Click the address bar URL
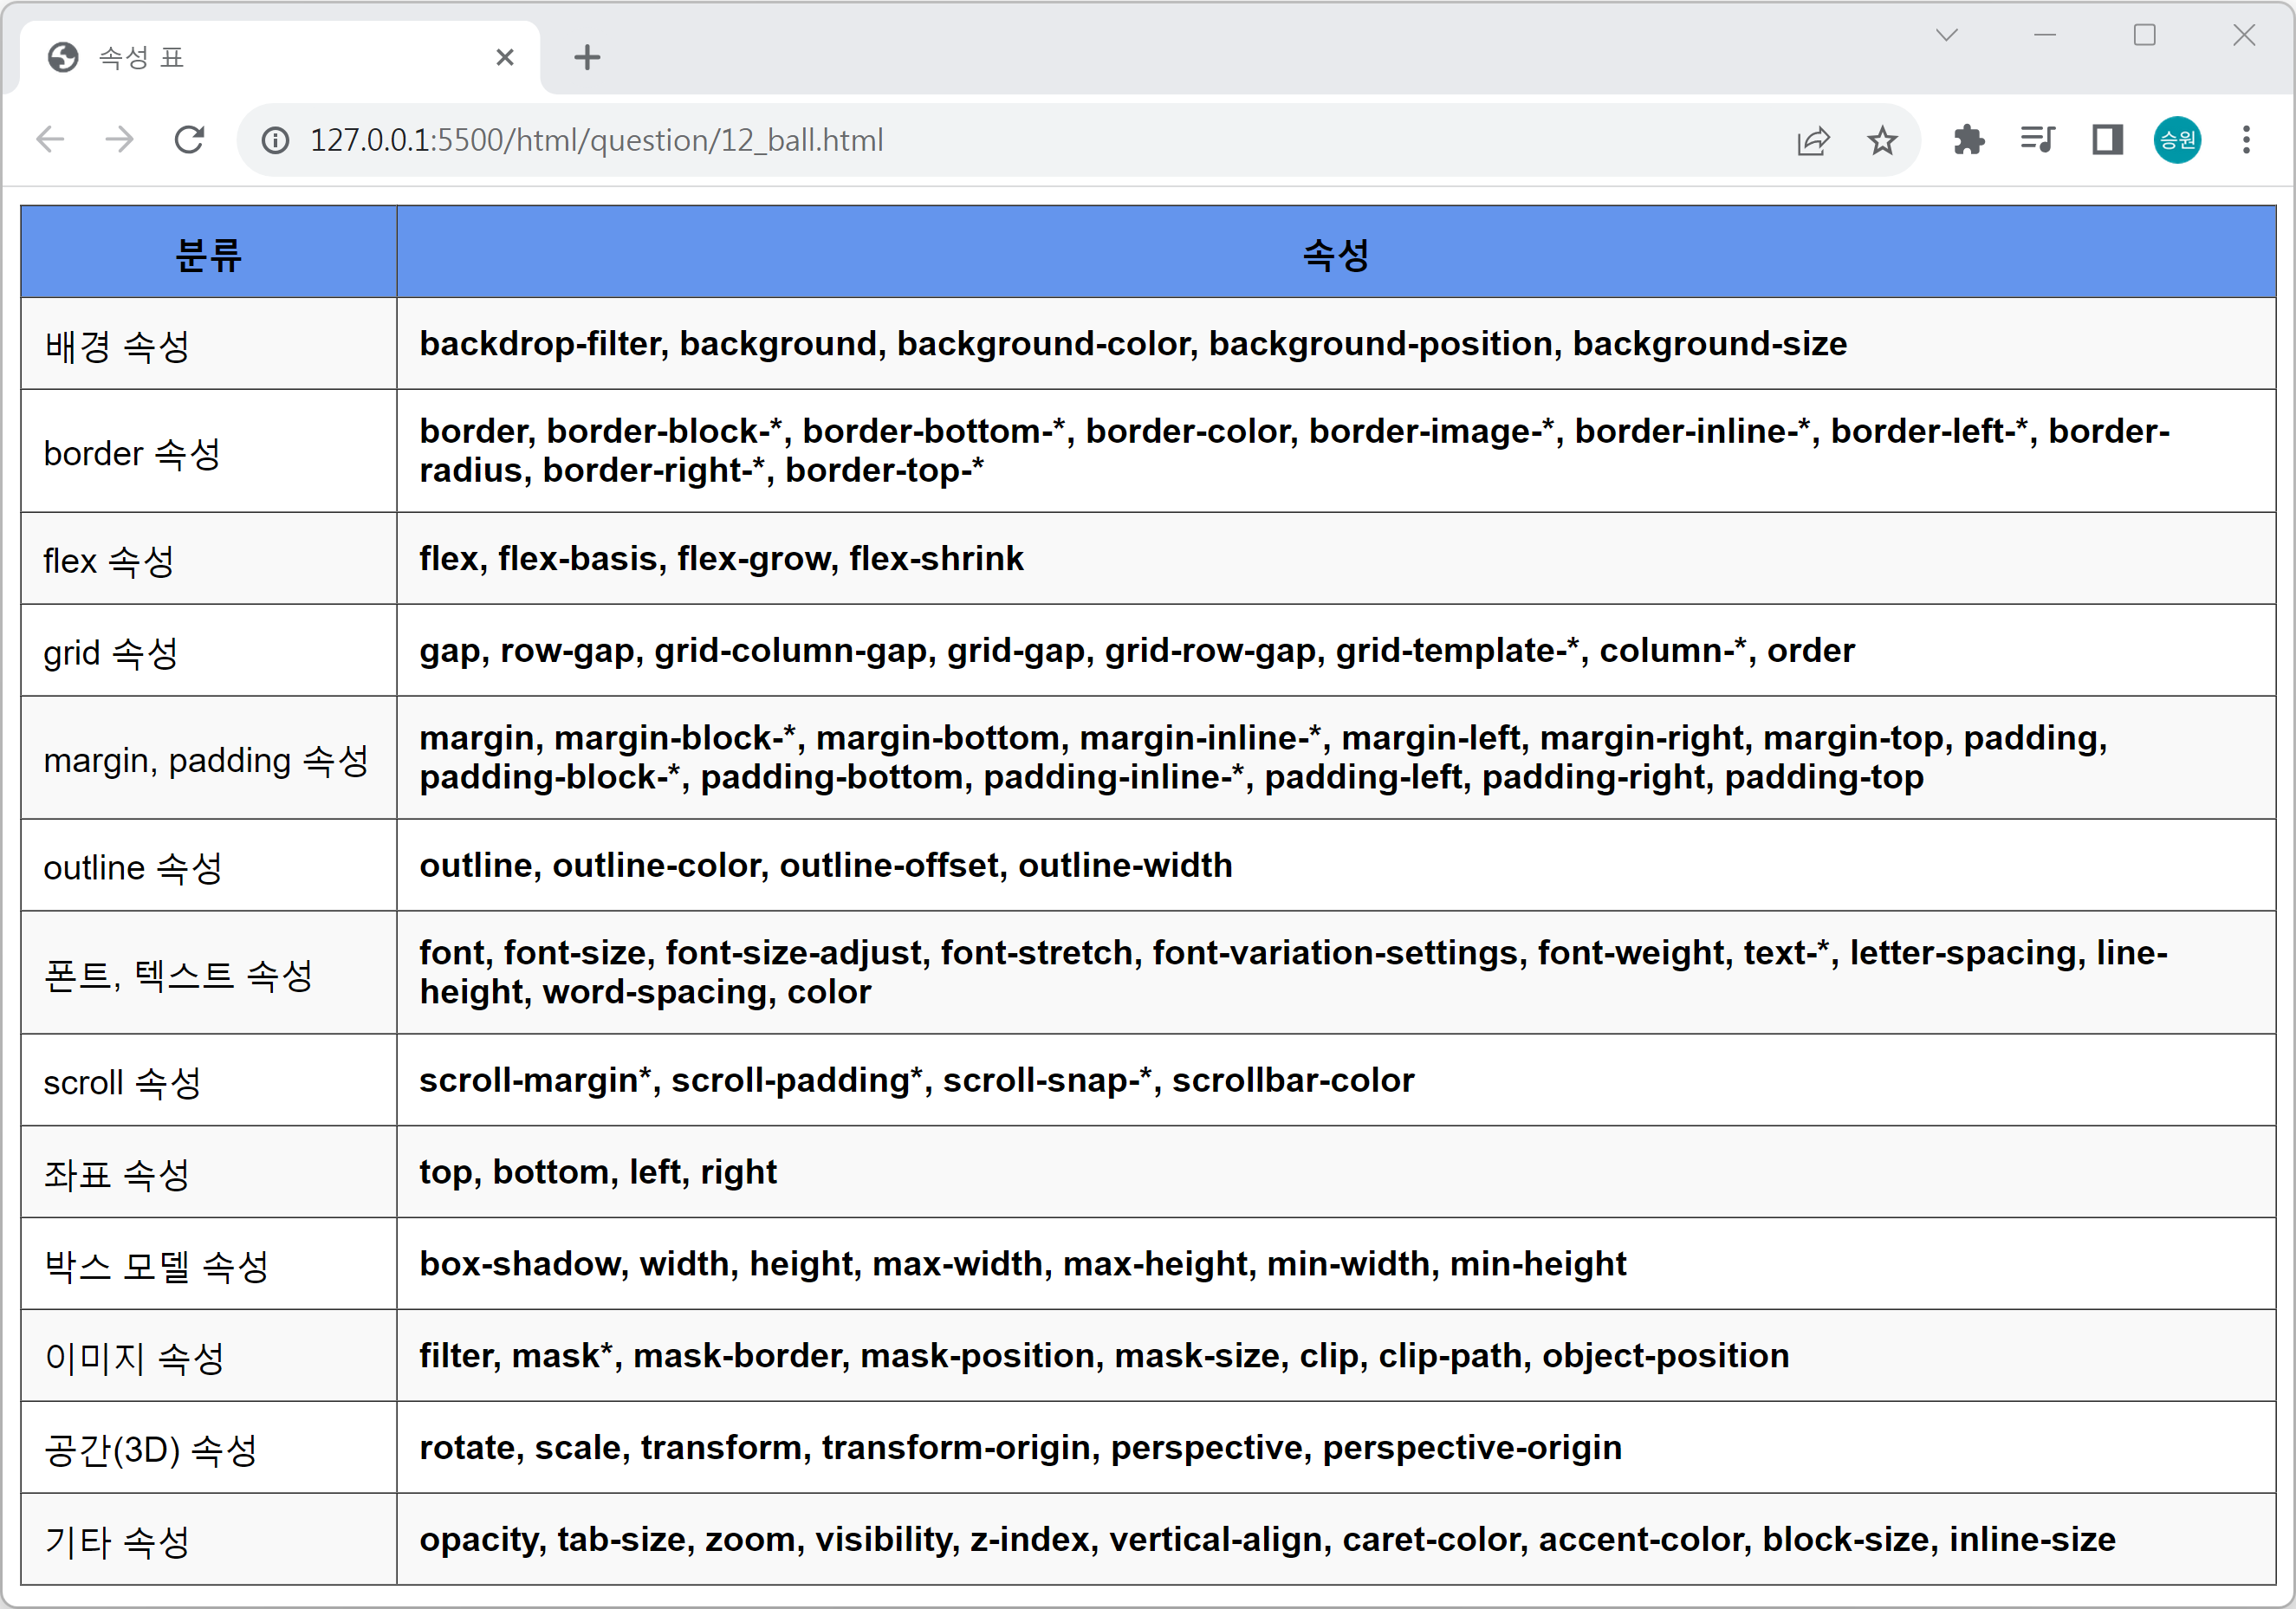The width and height of the screenshot is (2296, 1609). pyautogui.click(x=596, y=140)
